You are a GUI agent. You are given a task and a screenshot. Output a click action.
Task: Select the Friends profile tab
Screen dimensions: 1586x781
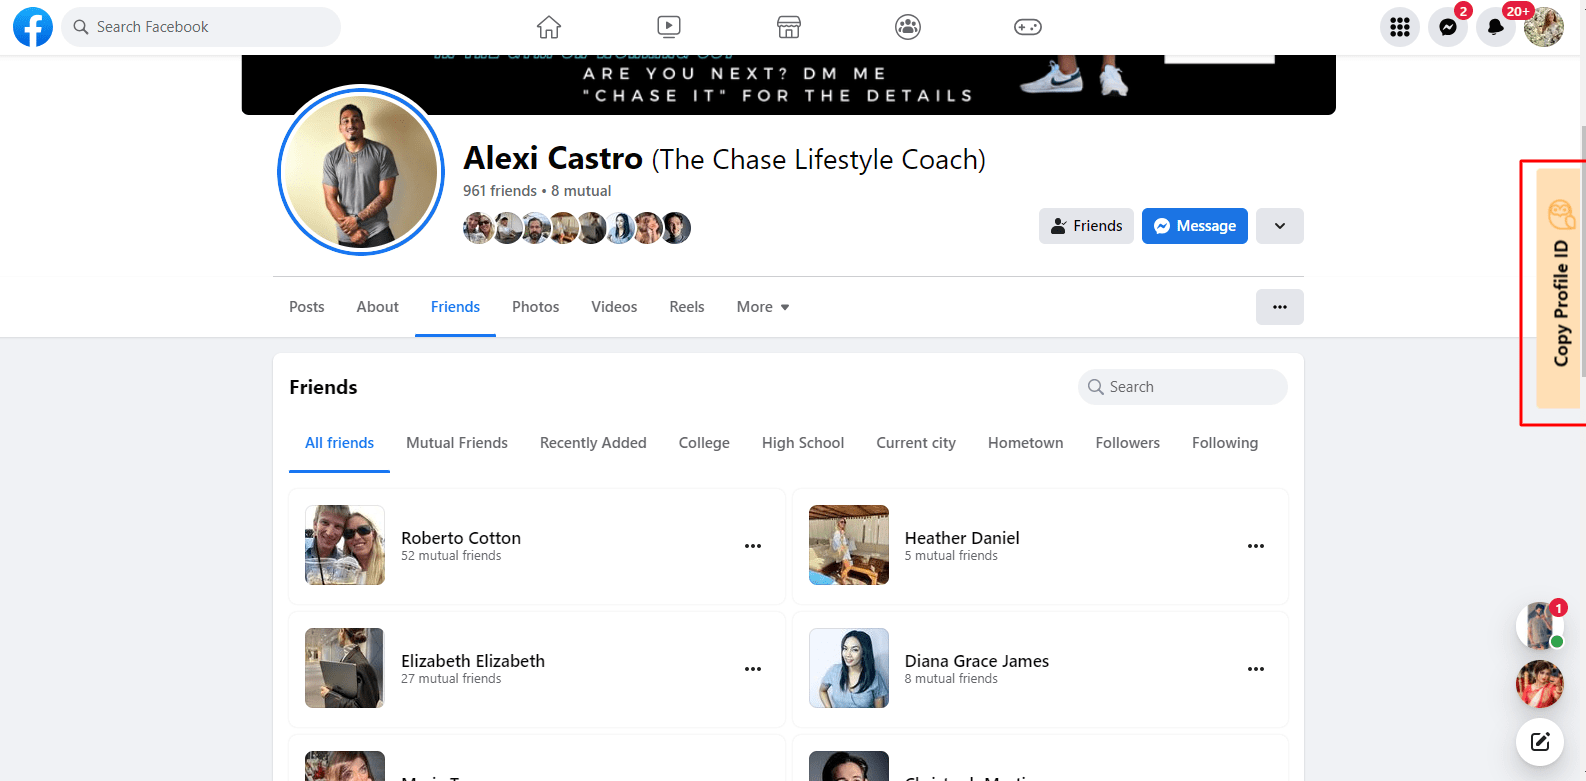(x=455, y=307)
